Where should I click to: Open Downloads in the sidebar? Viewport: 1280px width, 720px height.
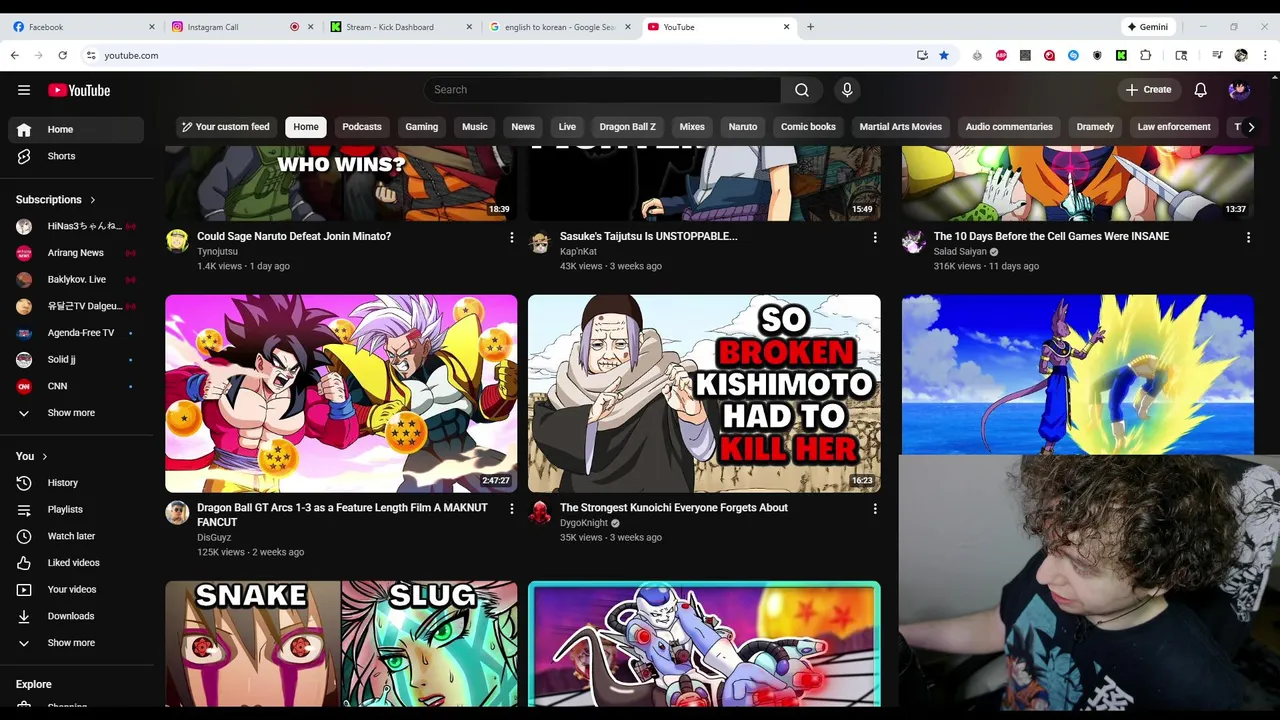click(x=76, y=616)
